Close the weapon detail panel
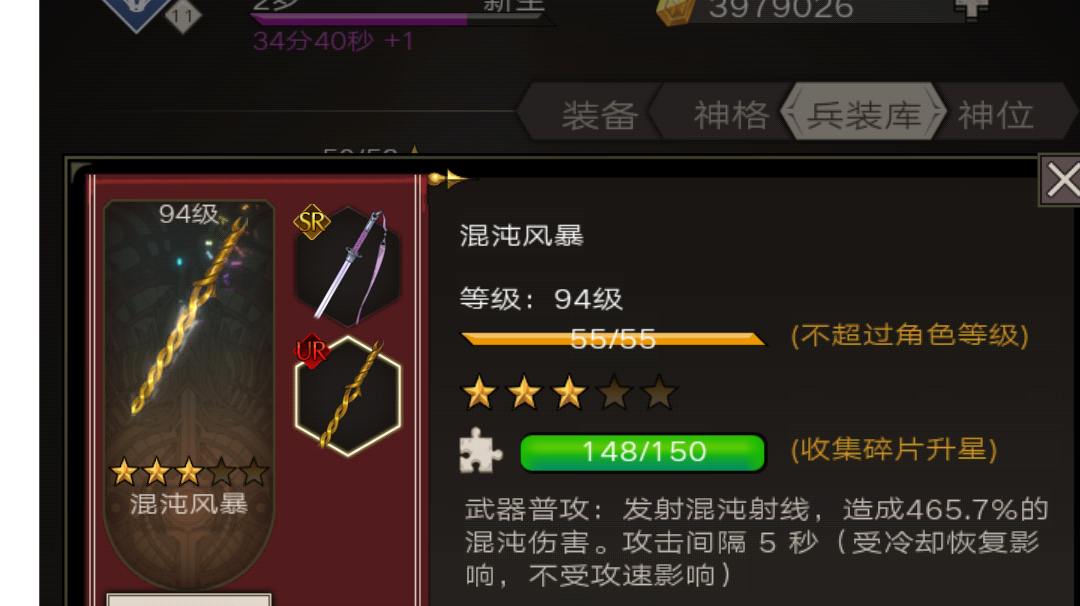The image size is (1080, 606). point(1060,180)
